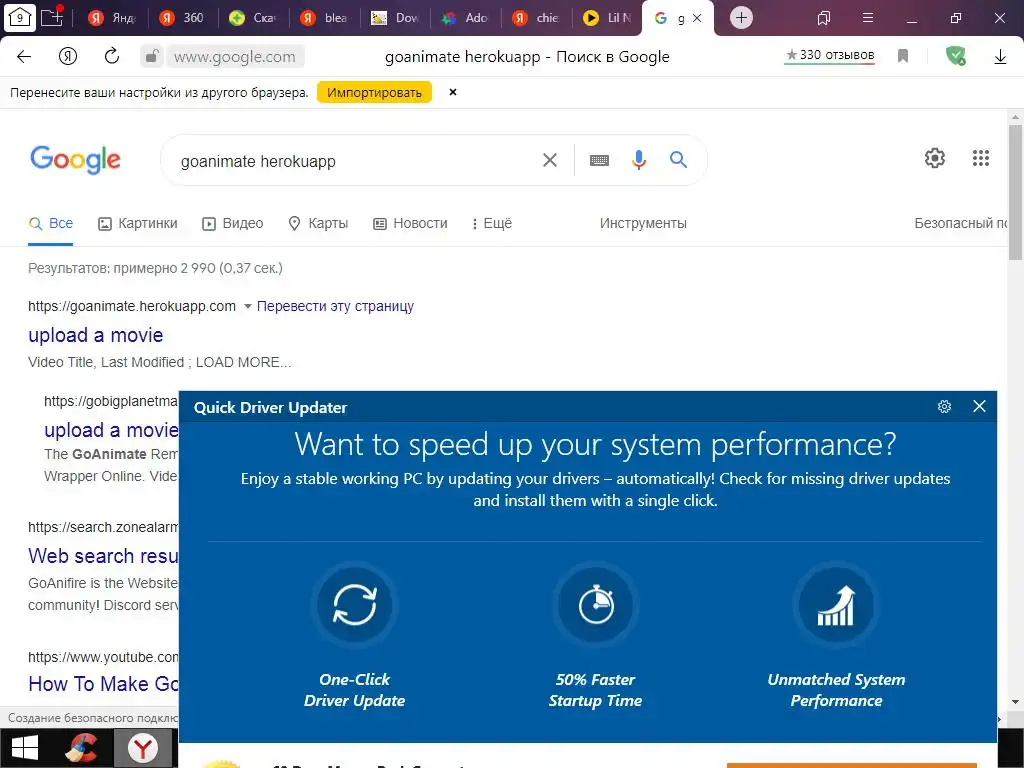1024x768 pixels.
Task: Open the on-screen keyboard icon in search box
Action: coord(599,161)
